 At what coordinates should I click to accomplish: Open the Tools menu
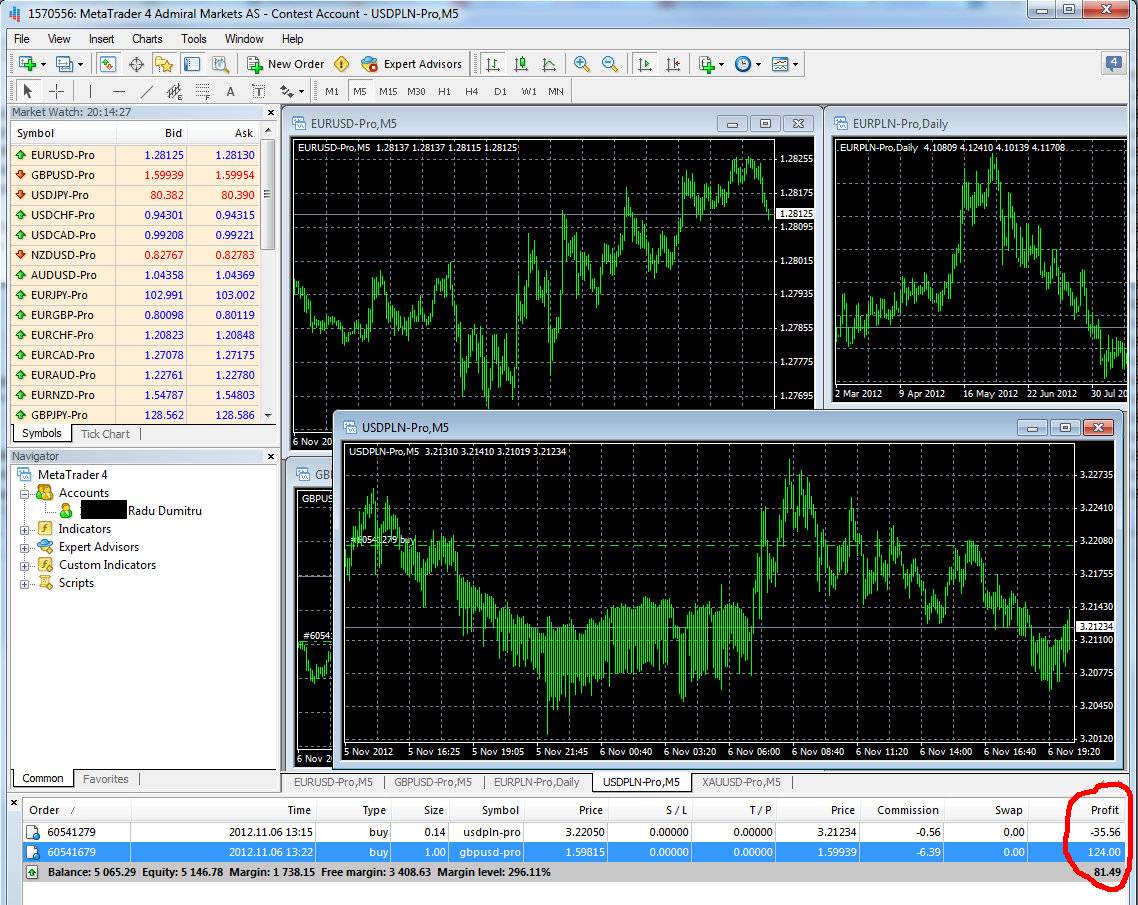[194, 38]
